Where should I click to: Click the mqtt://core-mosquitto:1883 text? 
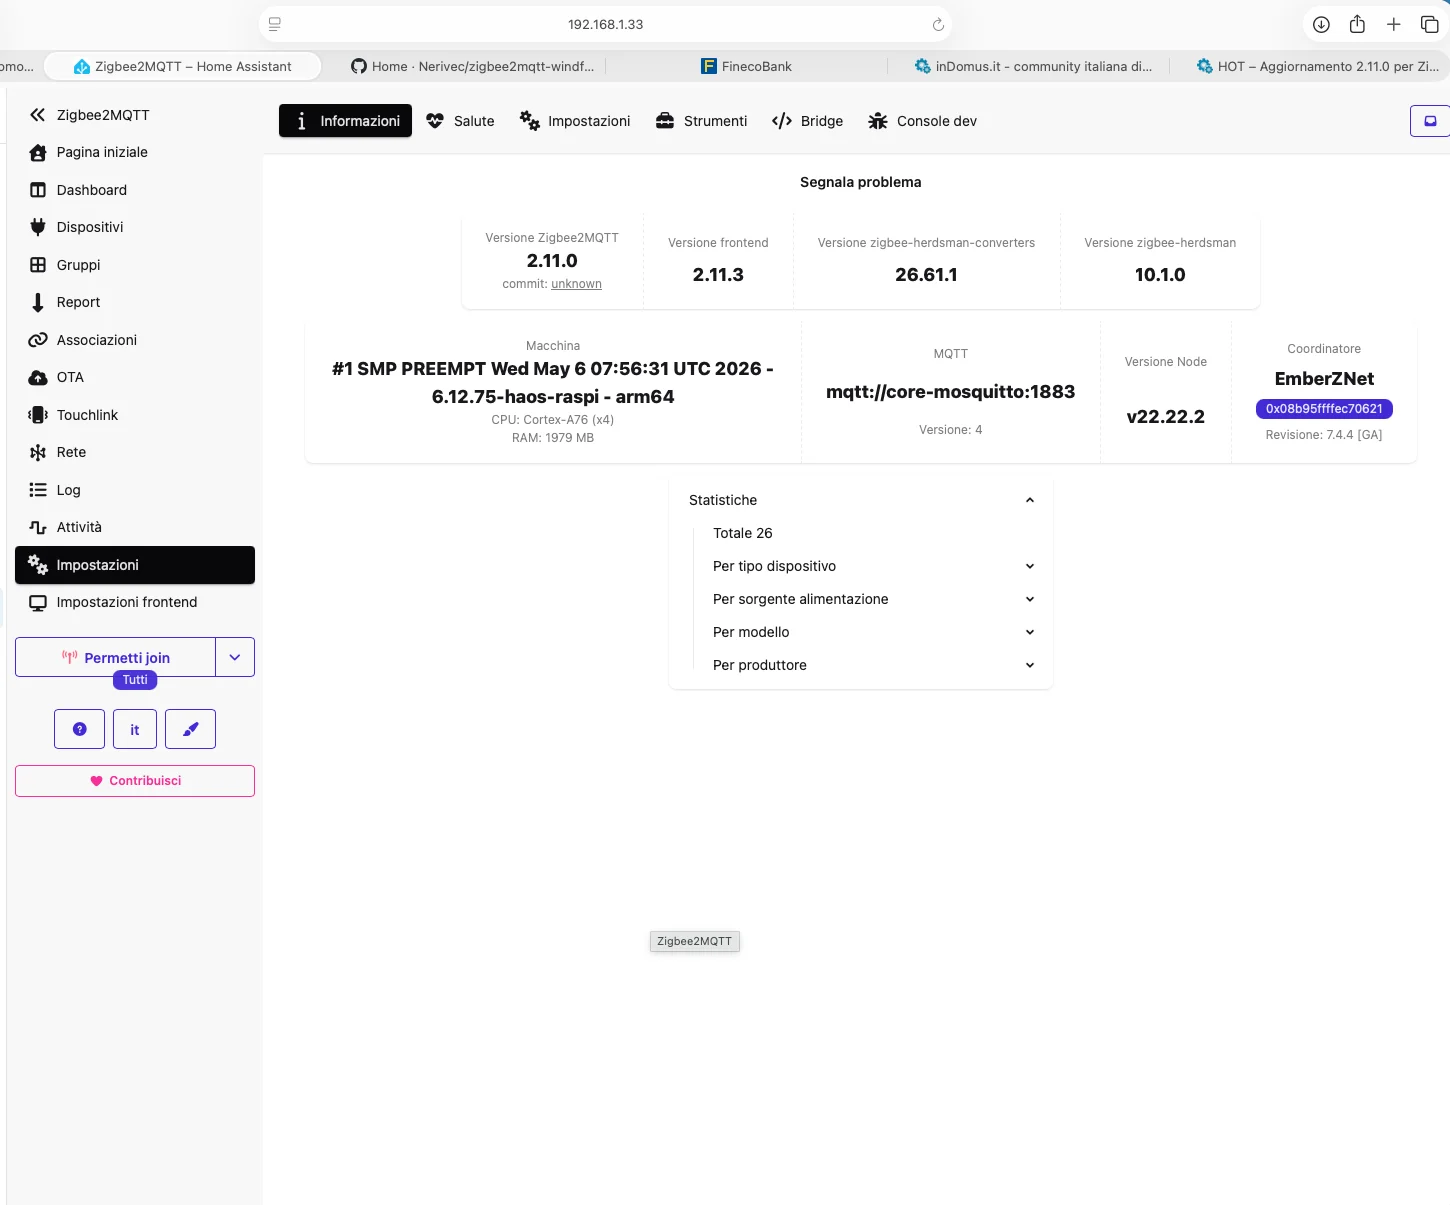[x=950, y=392]
